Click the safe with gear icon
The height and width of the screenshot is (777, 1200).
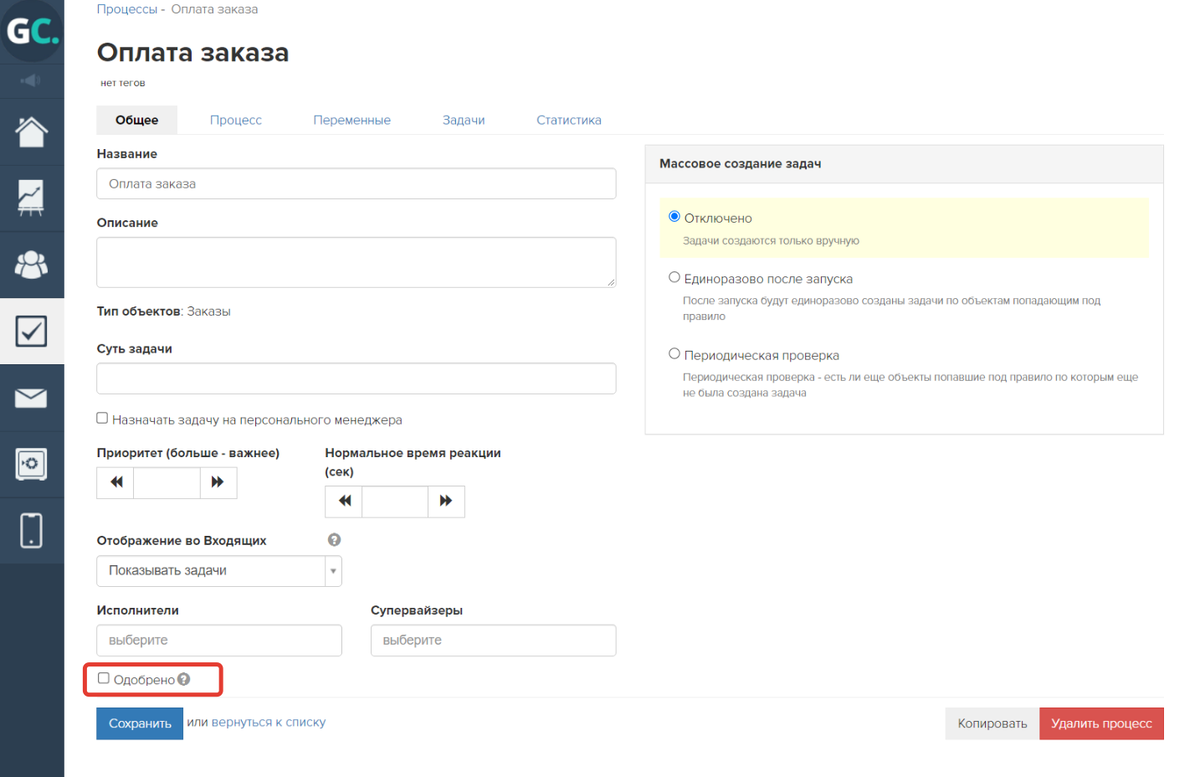(32, 463)
